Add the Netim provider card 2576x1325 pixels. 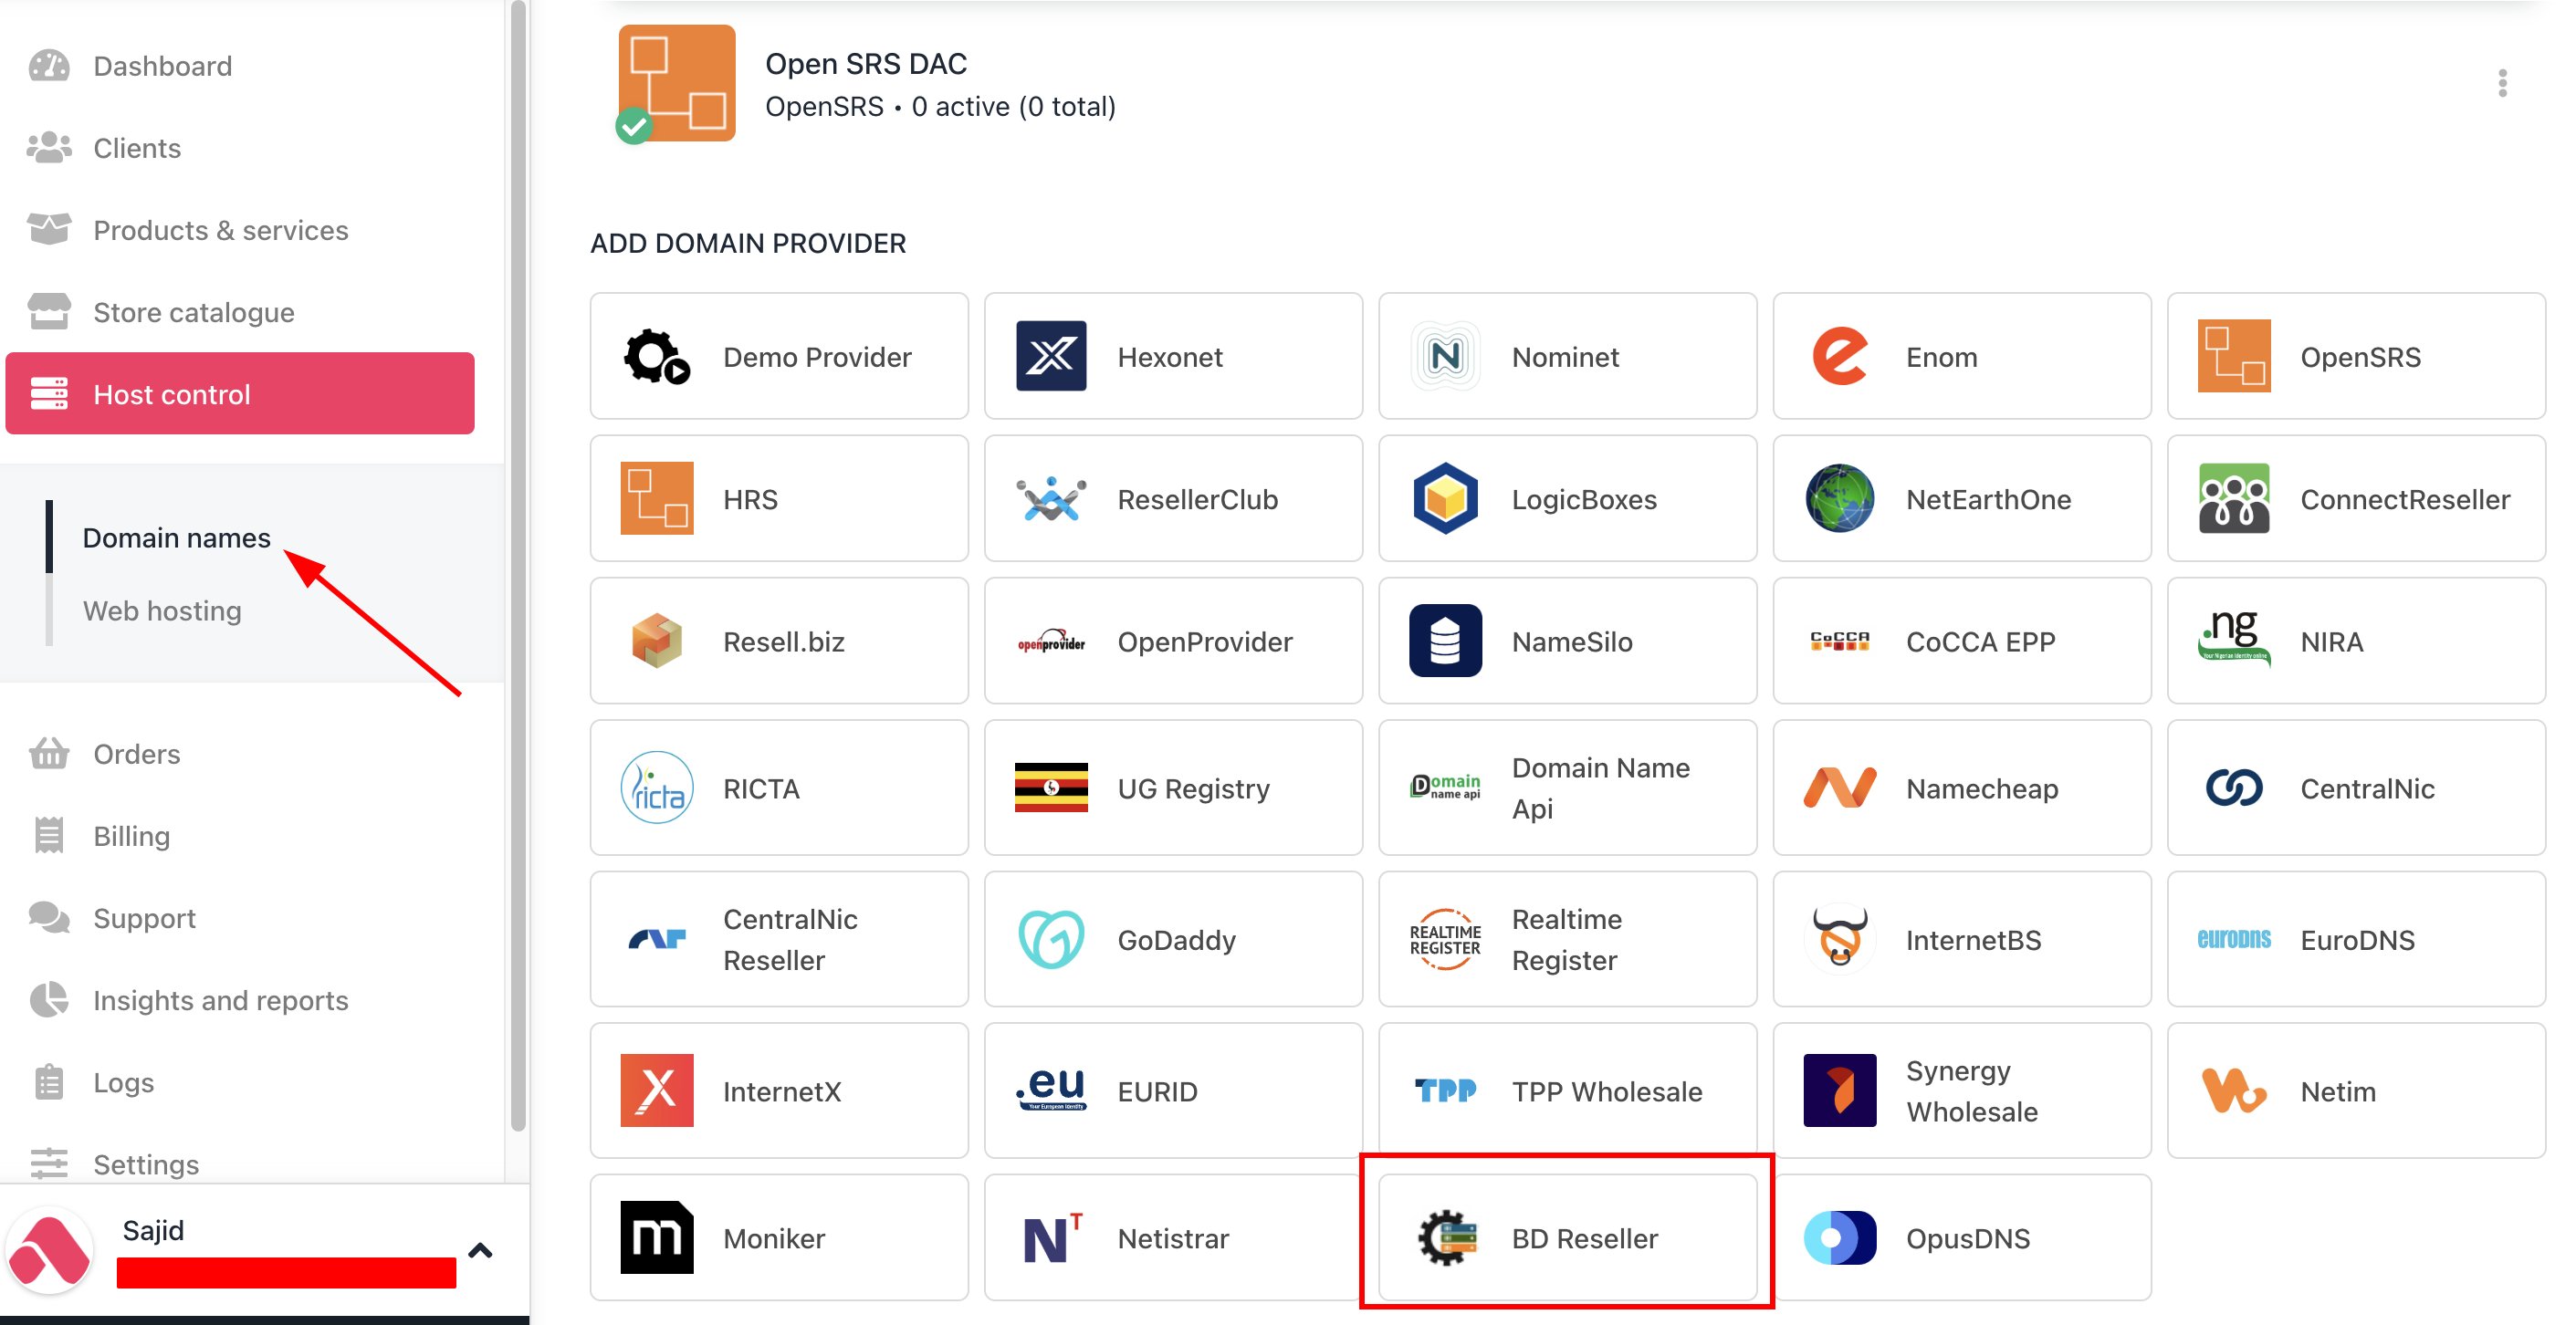pyautogui.click(x=2356, y=1090)
